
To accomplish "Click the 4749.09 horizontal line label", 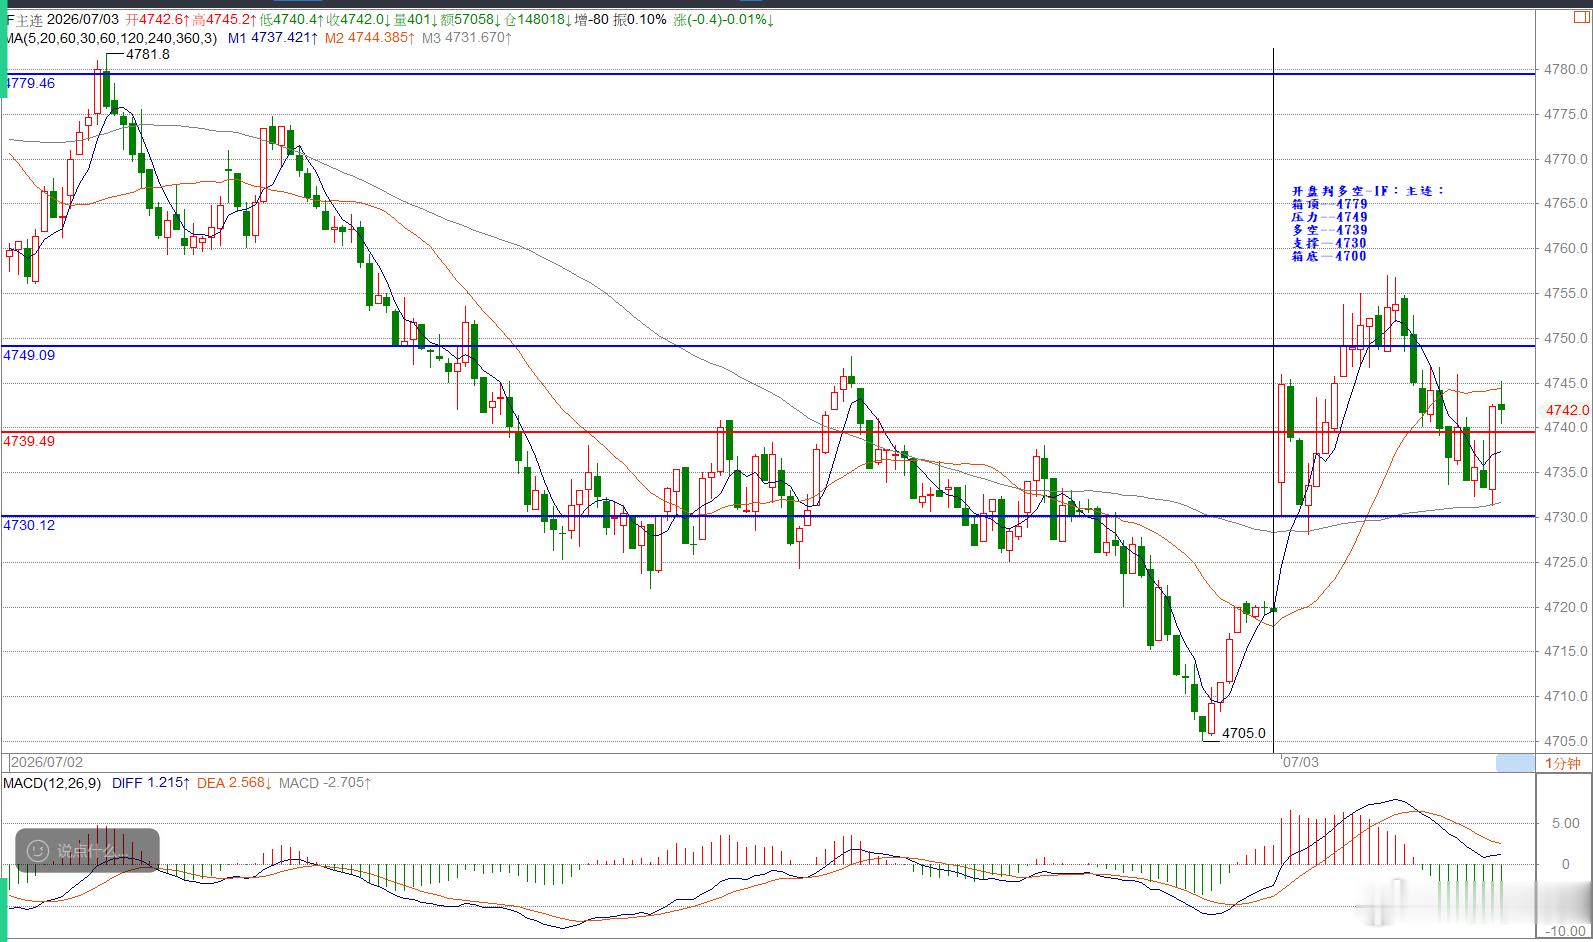I will 30,355.
